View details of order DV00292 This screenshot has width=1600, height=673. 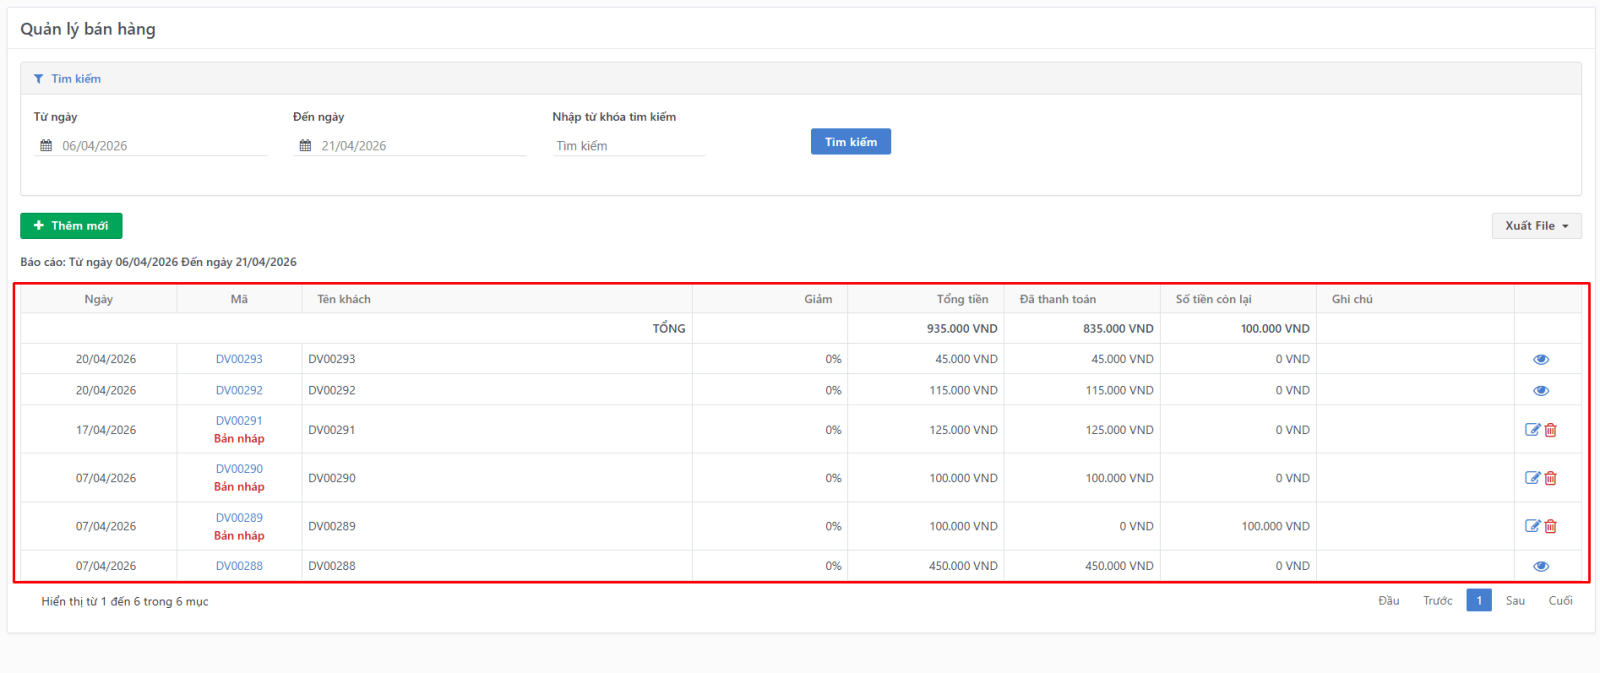point(1540,391)
